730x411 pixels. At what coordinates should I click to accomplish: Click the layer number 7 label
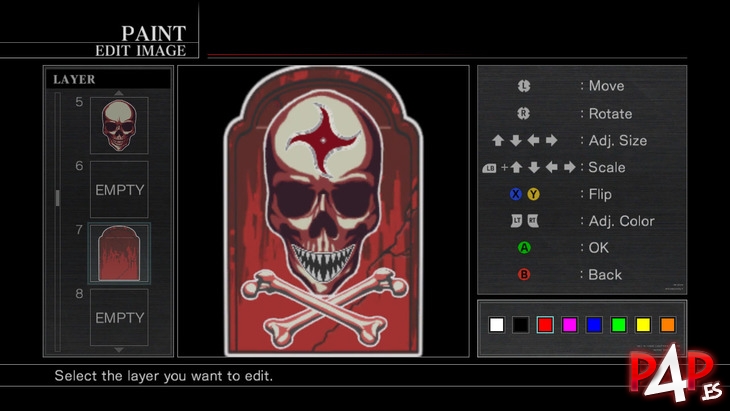[79, 230]
